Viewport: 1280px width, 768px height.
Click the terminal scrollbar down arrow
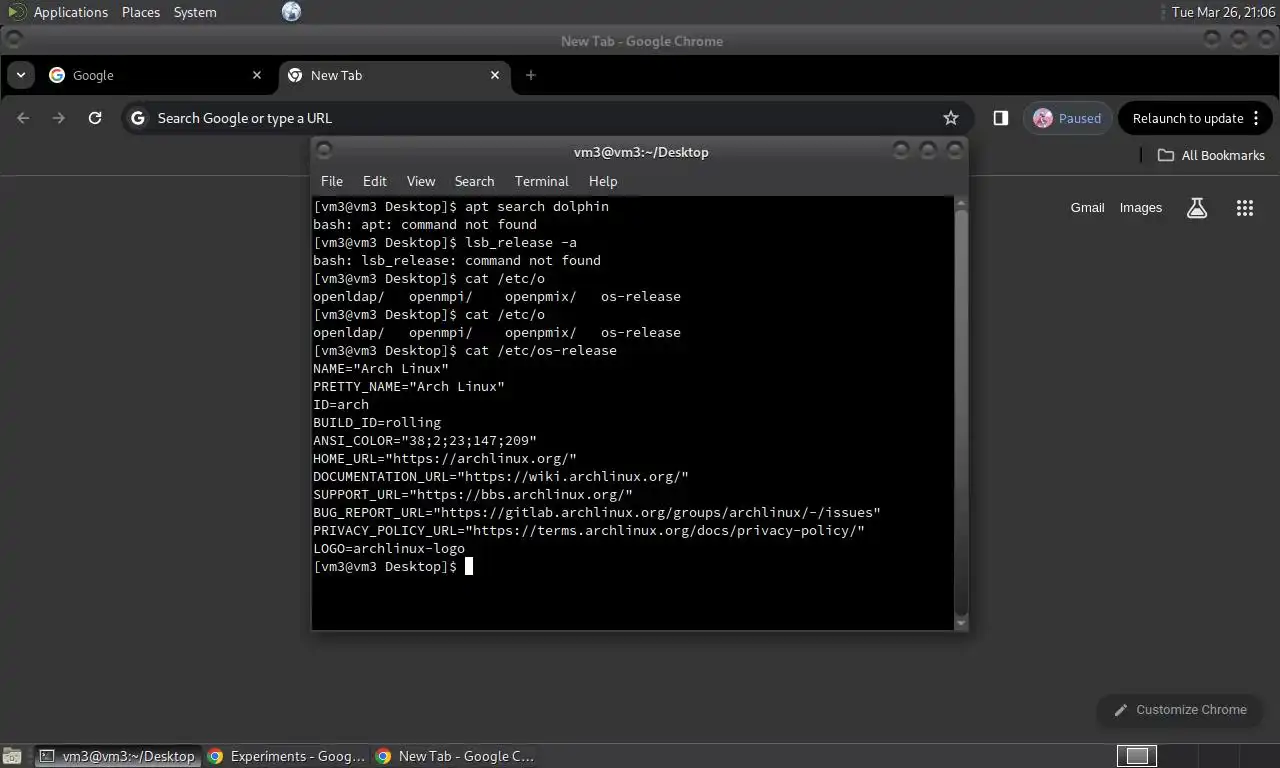tap(961, 623)
